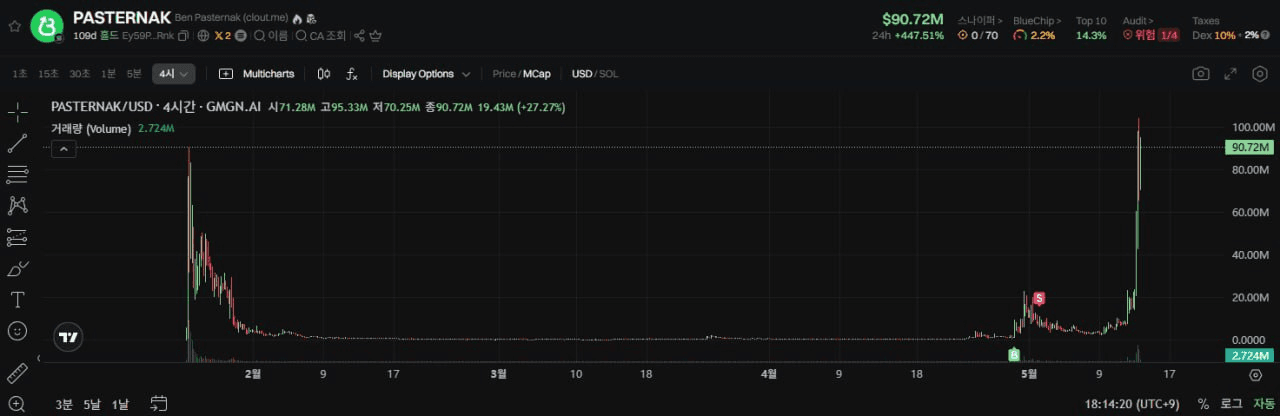Set range to 3분
This screenshot has width=1280, height=416.
(64, 404)
